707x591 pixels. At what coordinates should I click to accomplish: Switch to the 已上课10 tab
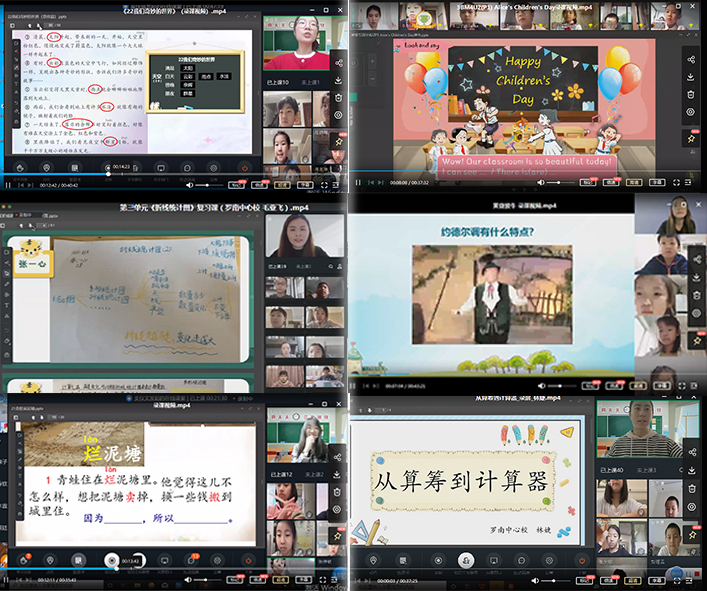point(278,82)
